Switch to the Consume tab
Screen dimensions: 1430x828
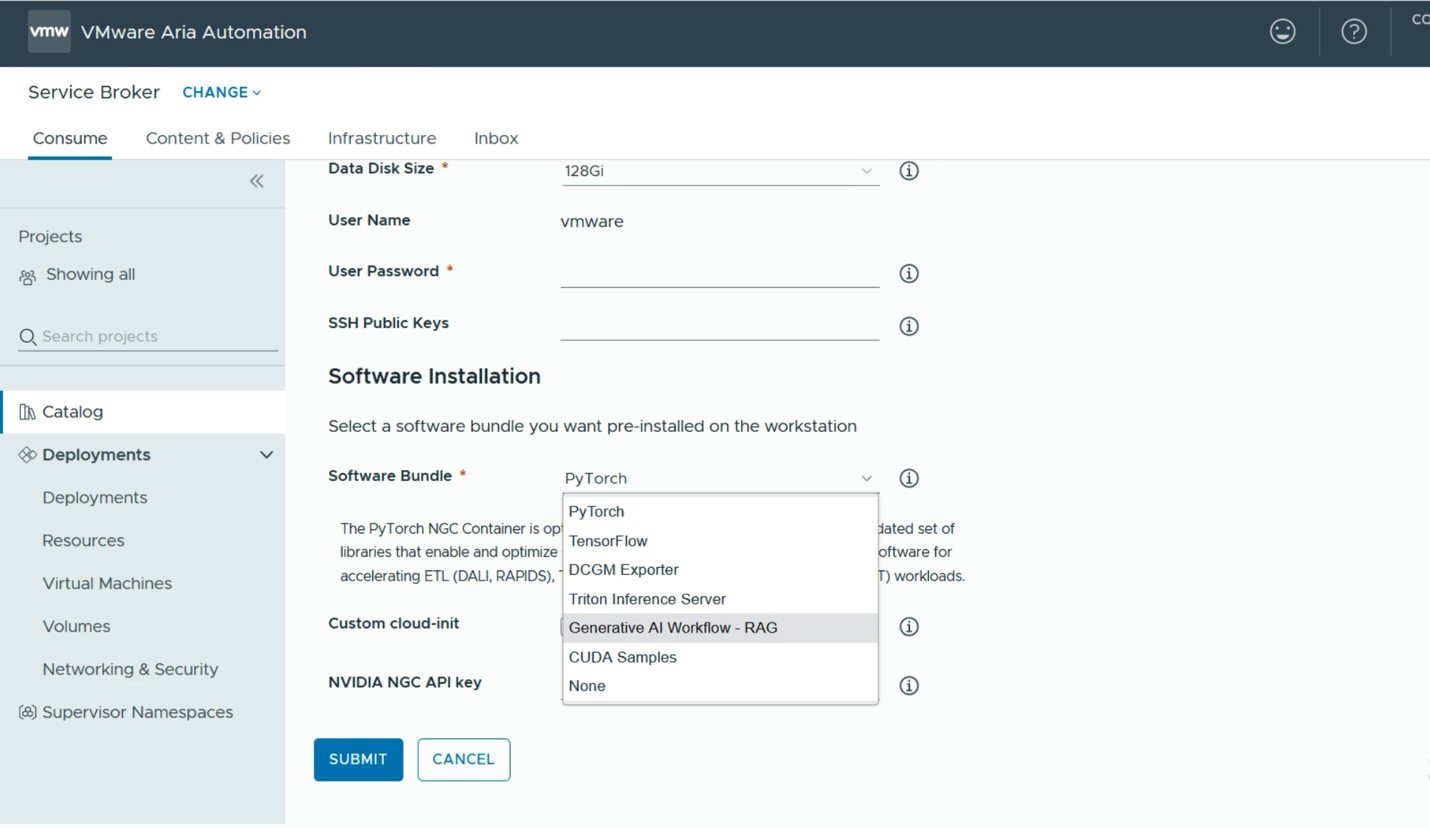[x=70, y=138]
